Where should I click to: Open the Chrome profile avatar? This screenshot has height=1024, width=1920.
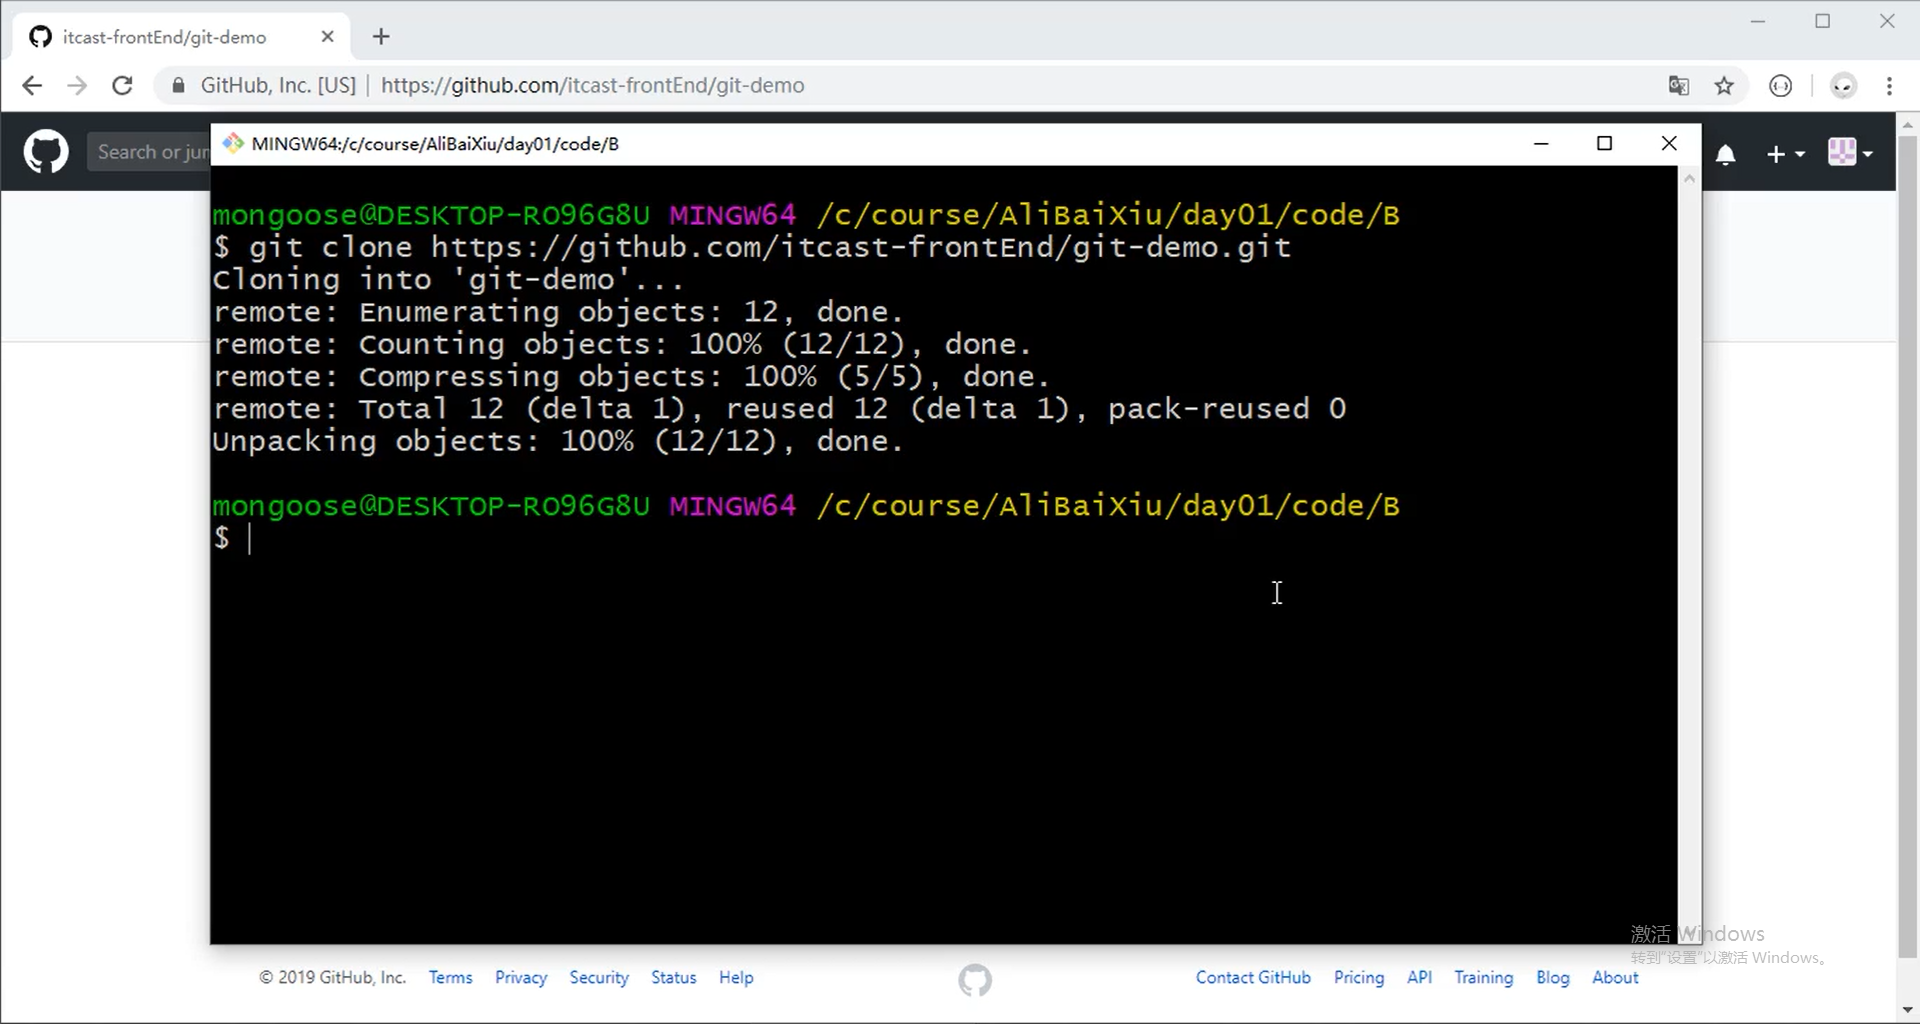1843,86
